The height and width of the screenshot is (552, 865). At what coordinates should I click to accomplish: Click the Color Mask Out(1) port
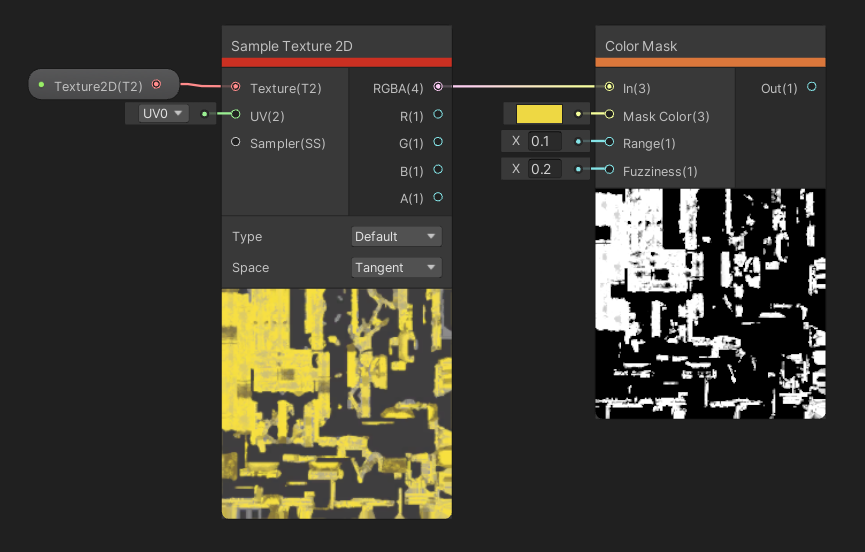811,88
